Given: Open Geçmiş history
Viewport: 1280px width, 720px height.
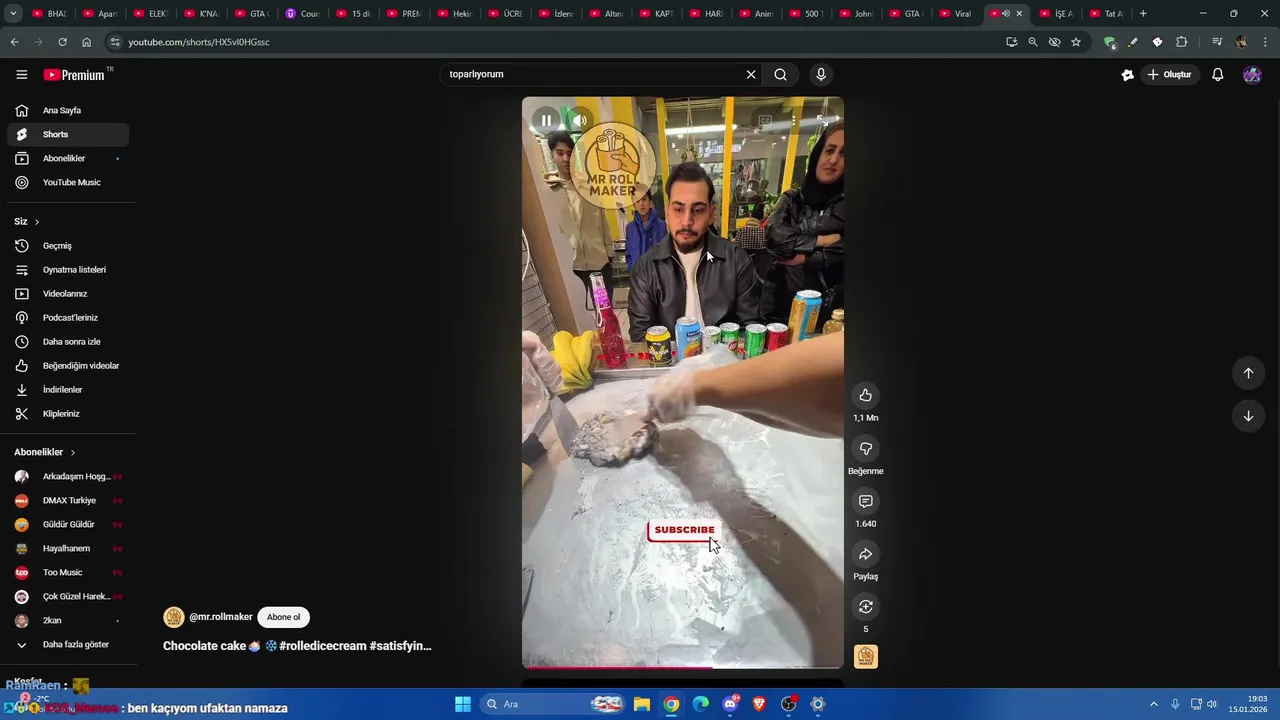Looking at the screenshot, I should [x=68, y=246].
